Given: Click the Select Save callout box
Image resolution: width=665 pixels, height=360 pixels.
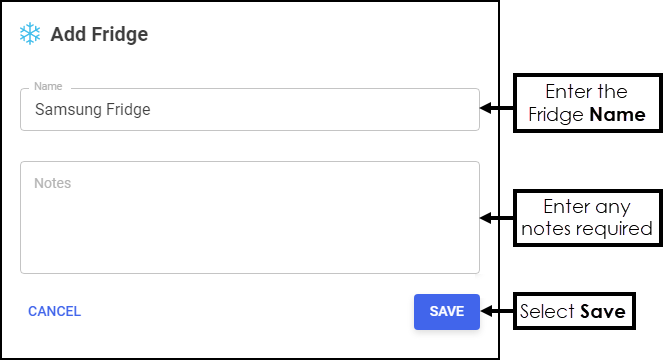Looking at the screenshot, I should 574,311.
